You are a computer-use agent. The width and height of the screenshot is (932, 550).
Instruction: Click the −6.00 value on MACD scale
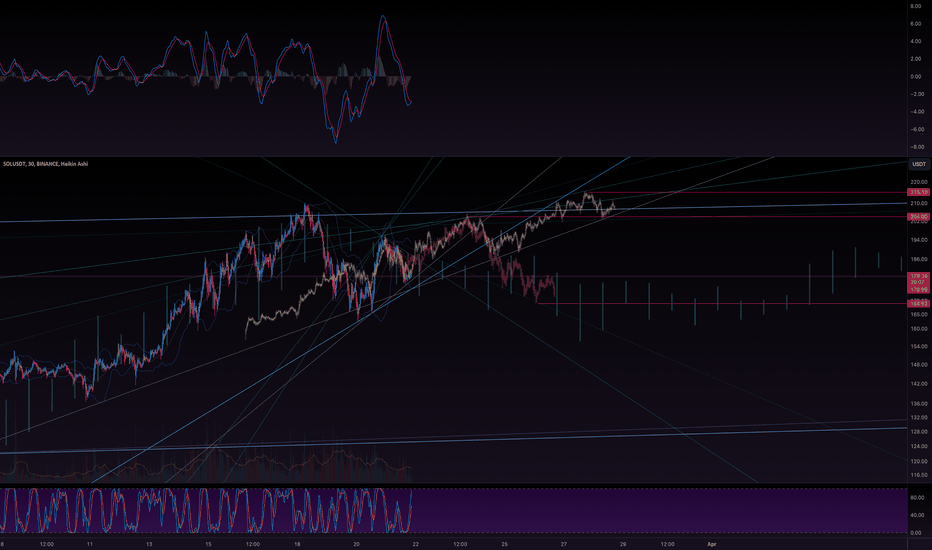tap(916, 129)
